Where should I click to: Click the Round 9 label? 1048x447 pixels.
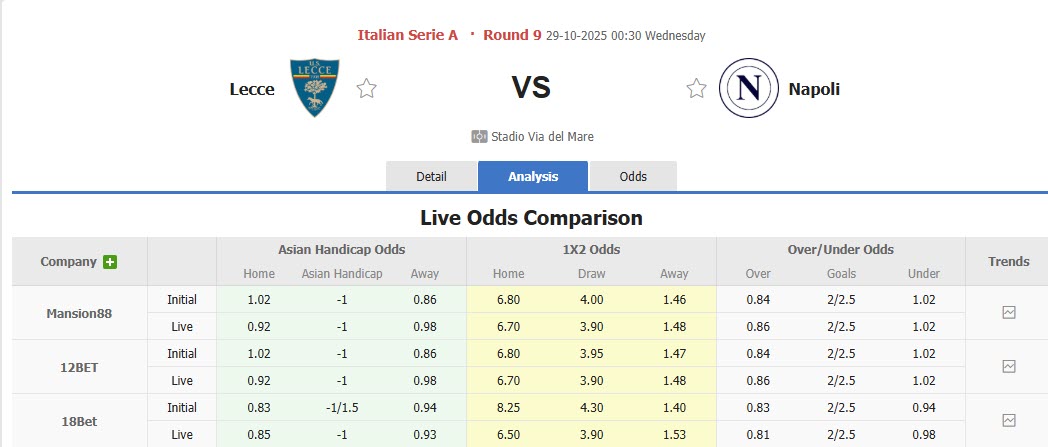pyautogui.click(x=512, y=35)
